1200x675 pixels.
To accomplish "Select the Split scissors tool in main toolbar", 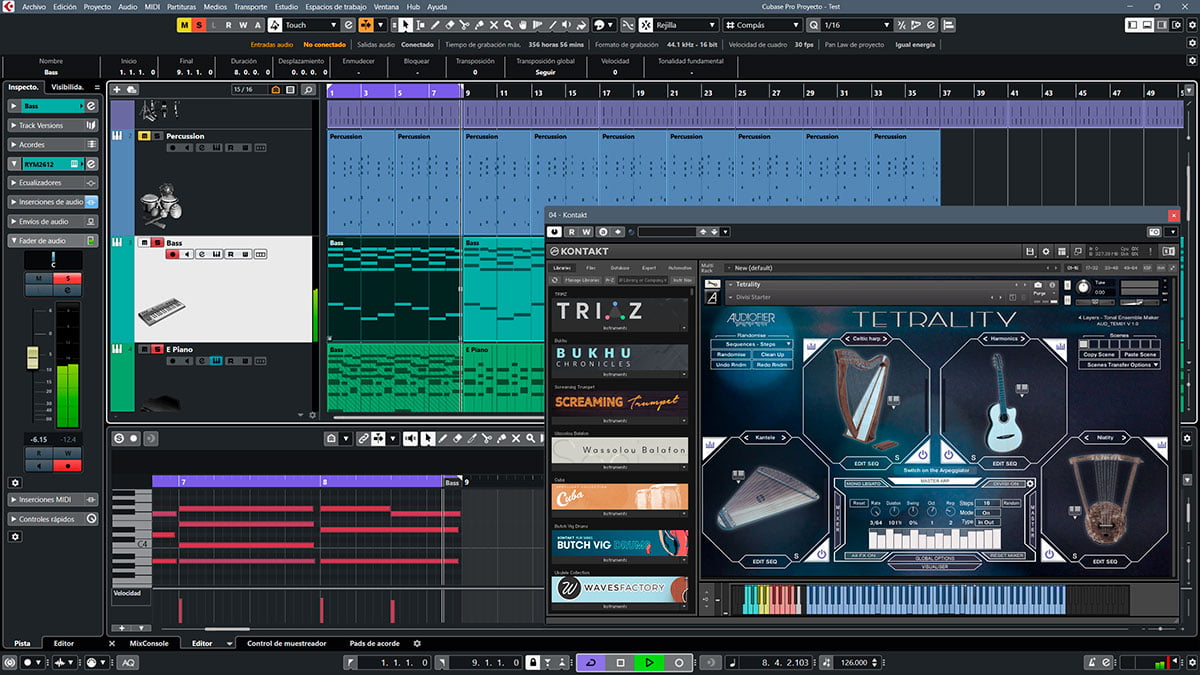I will pos(465,25).
